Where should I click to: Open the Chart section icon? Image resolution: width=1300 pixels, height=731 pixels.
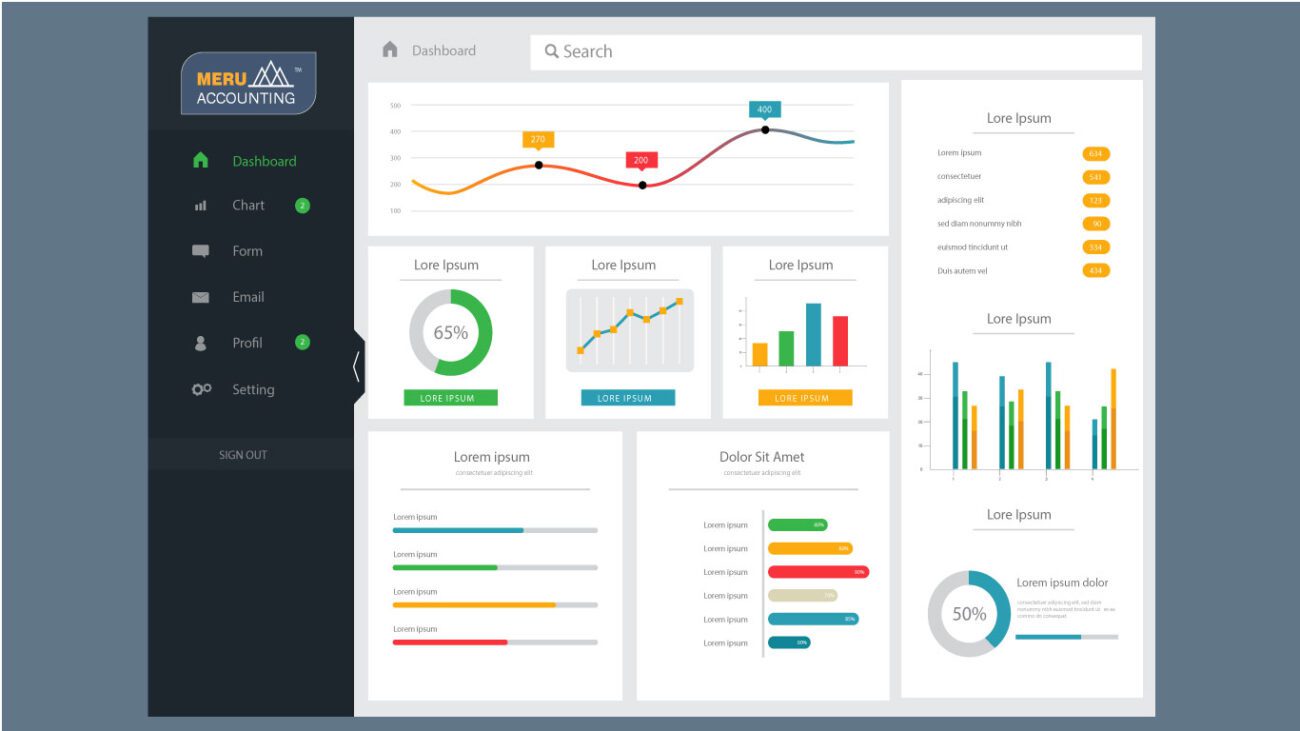point(199,205)
